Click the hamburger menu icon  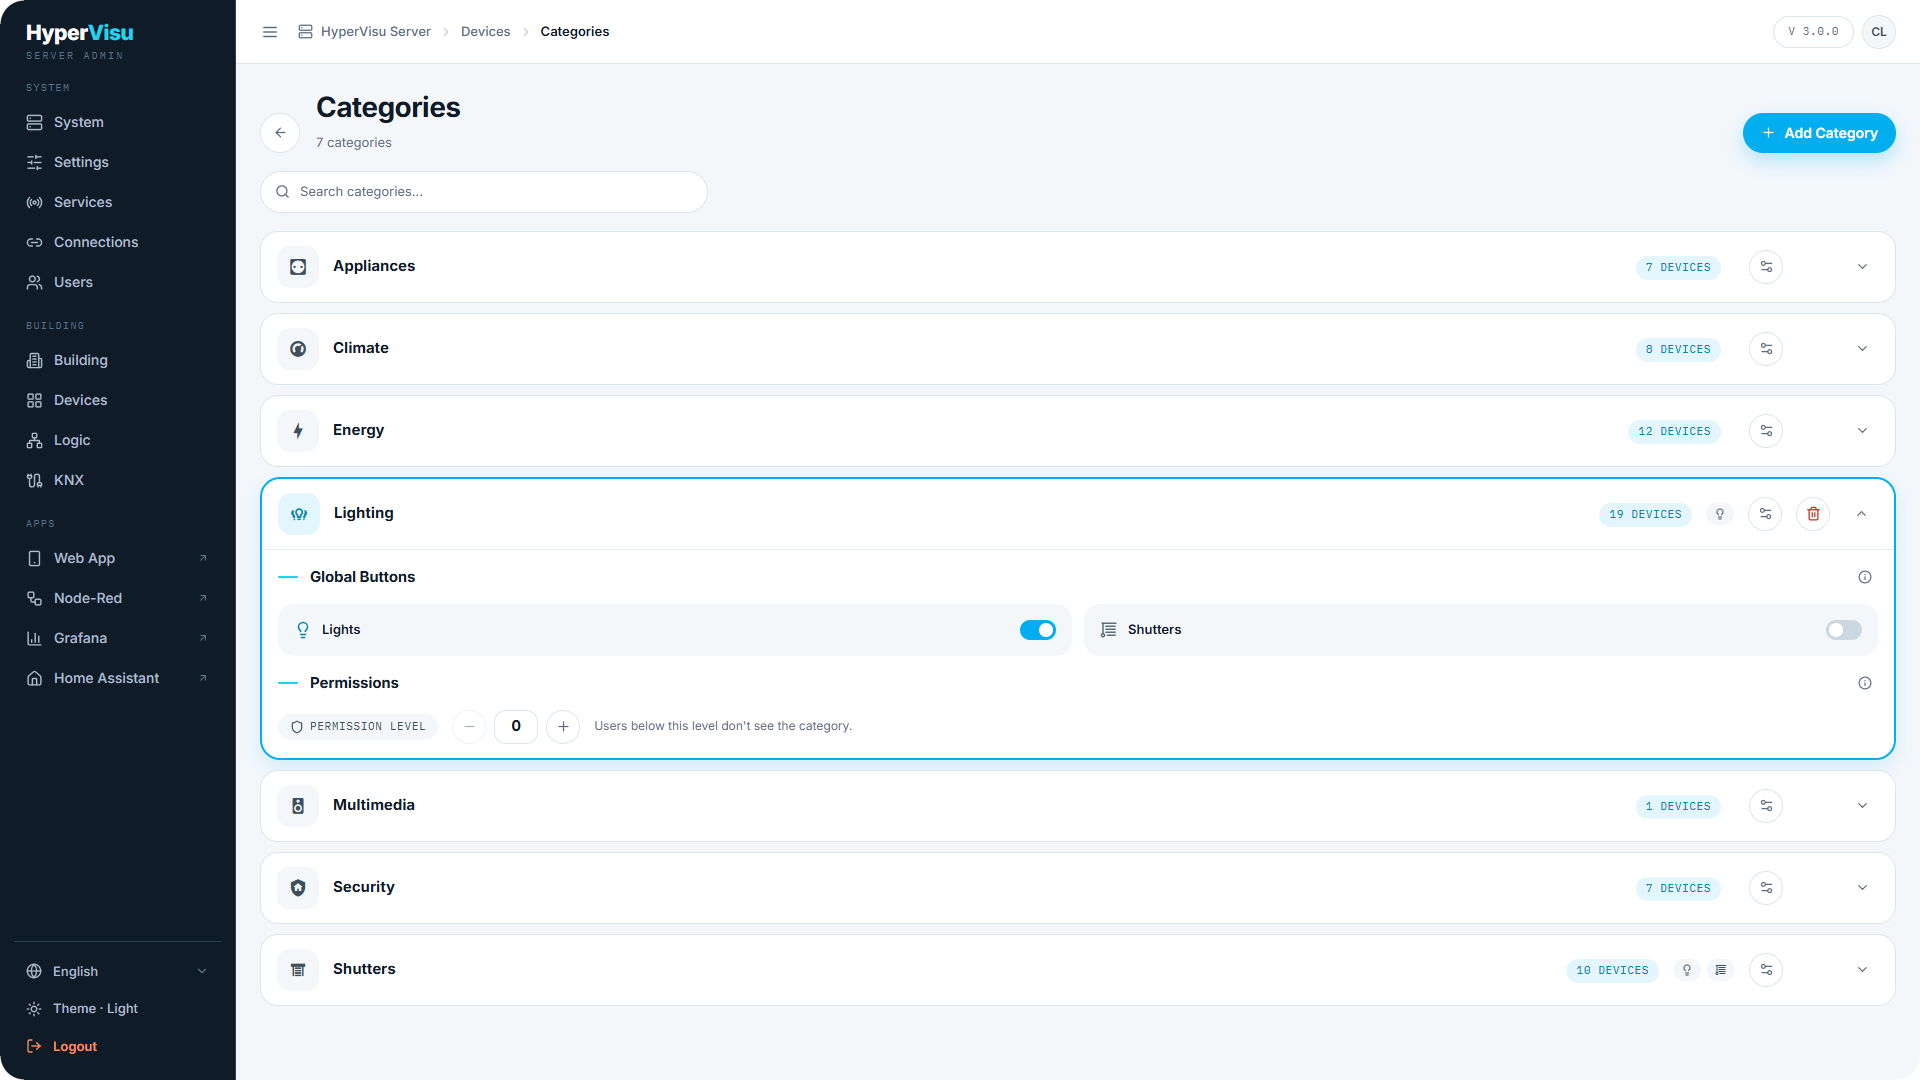[270, 32]
